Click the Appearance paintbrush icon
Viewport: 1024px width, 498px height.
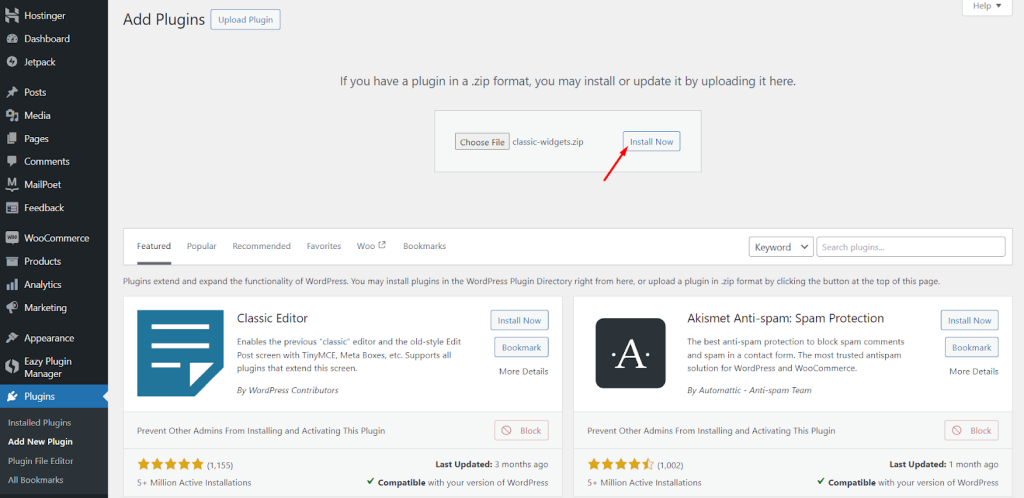point(12,338)
